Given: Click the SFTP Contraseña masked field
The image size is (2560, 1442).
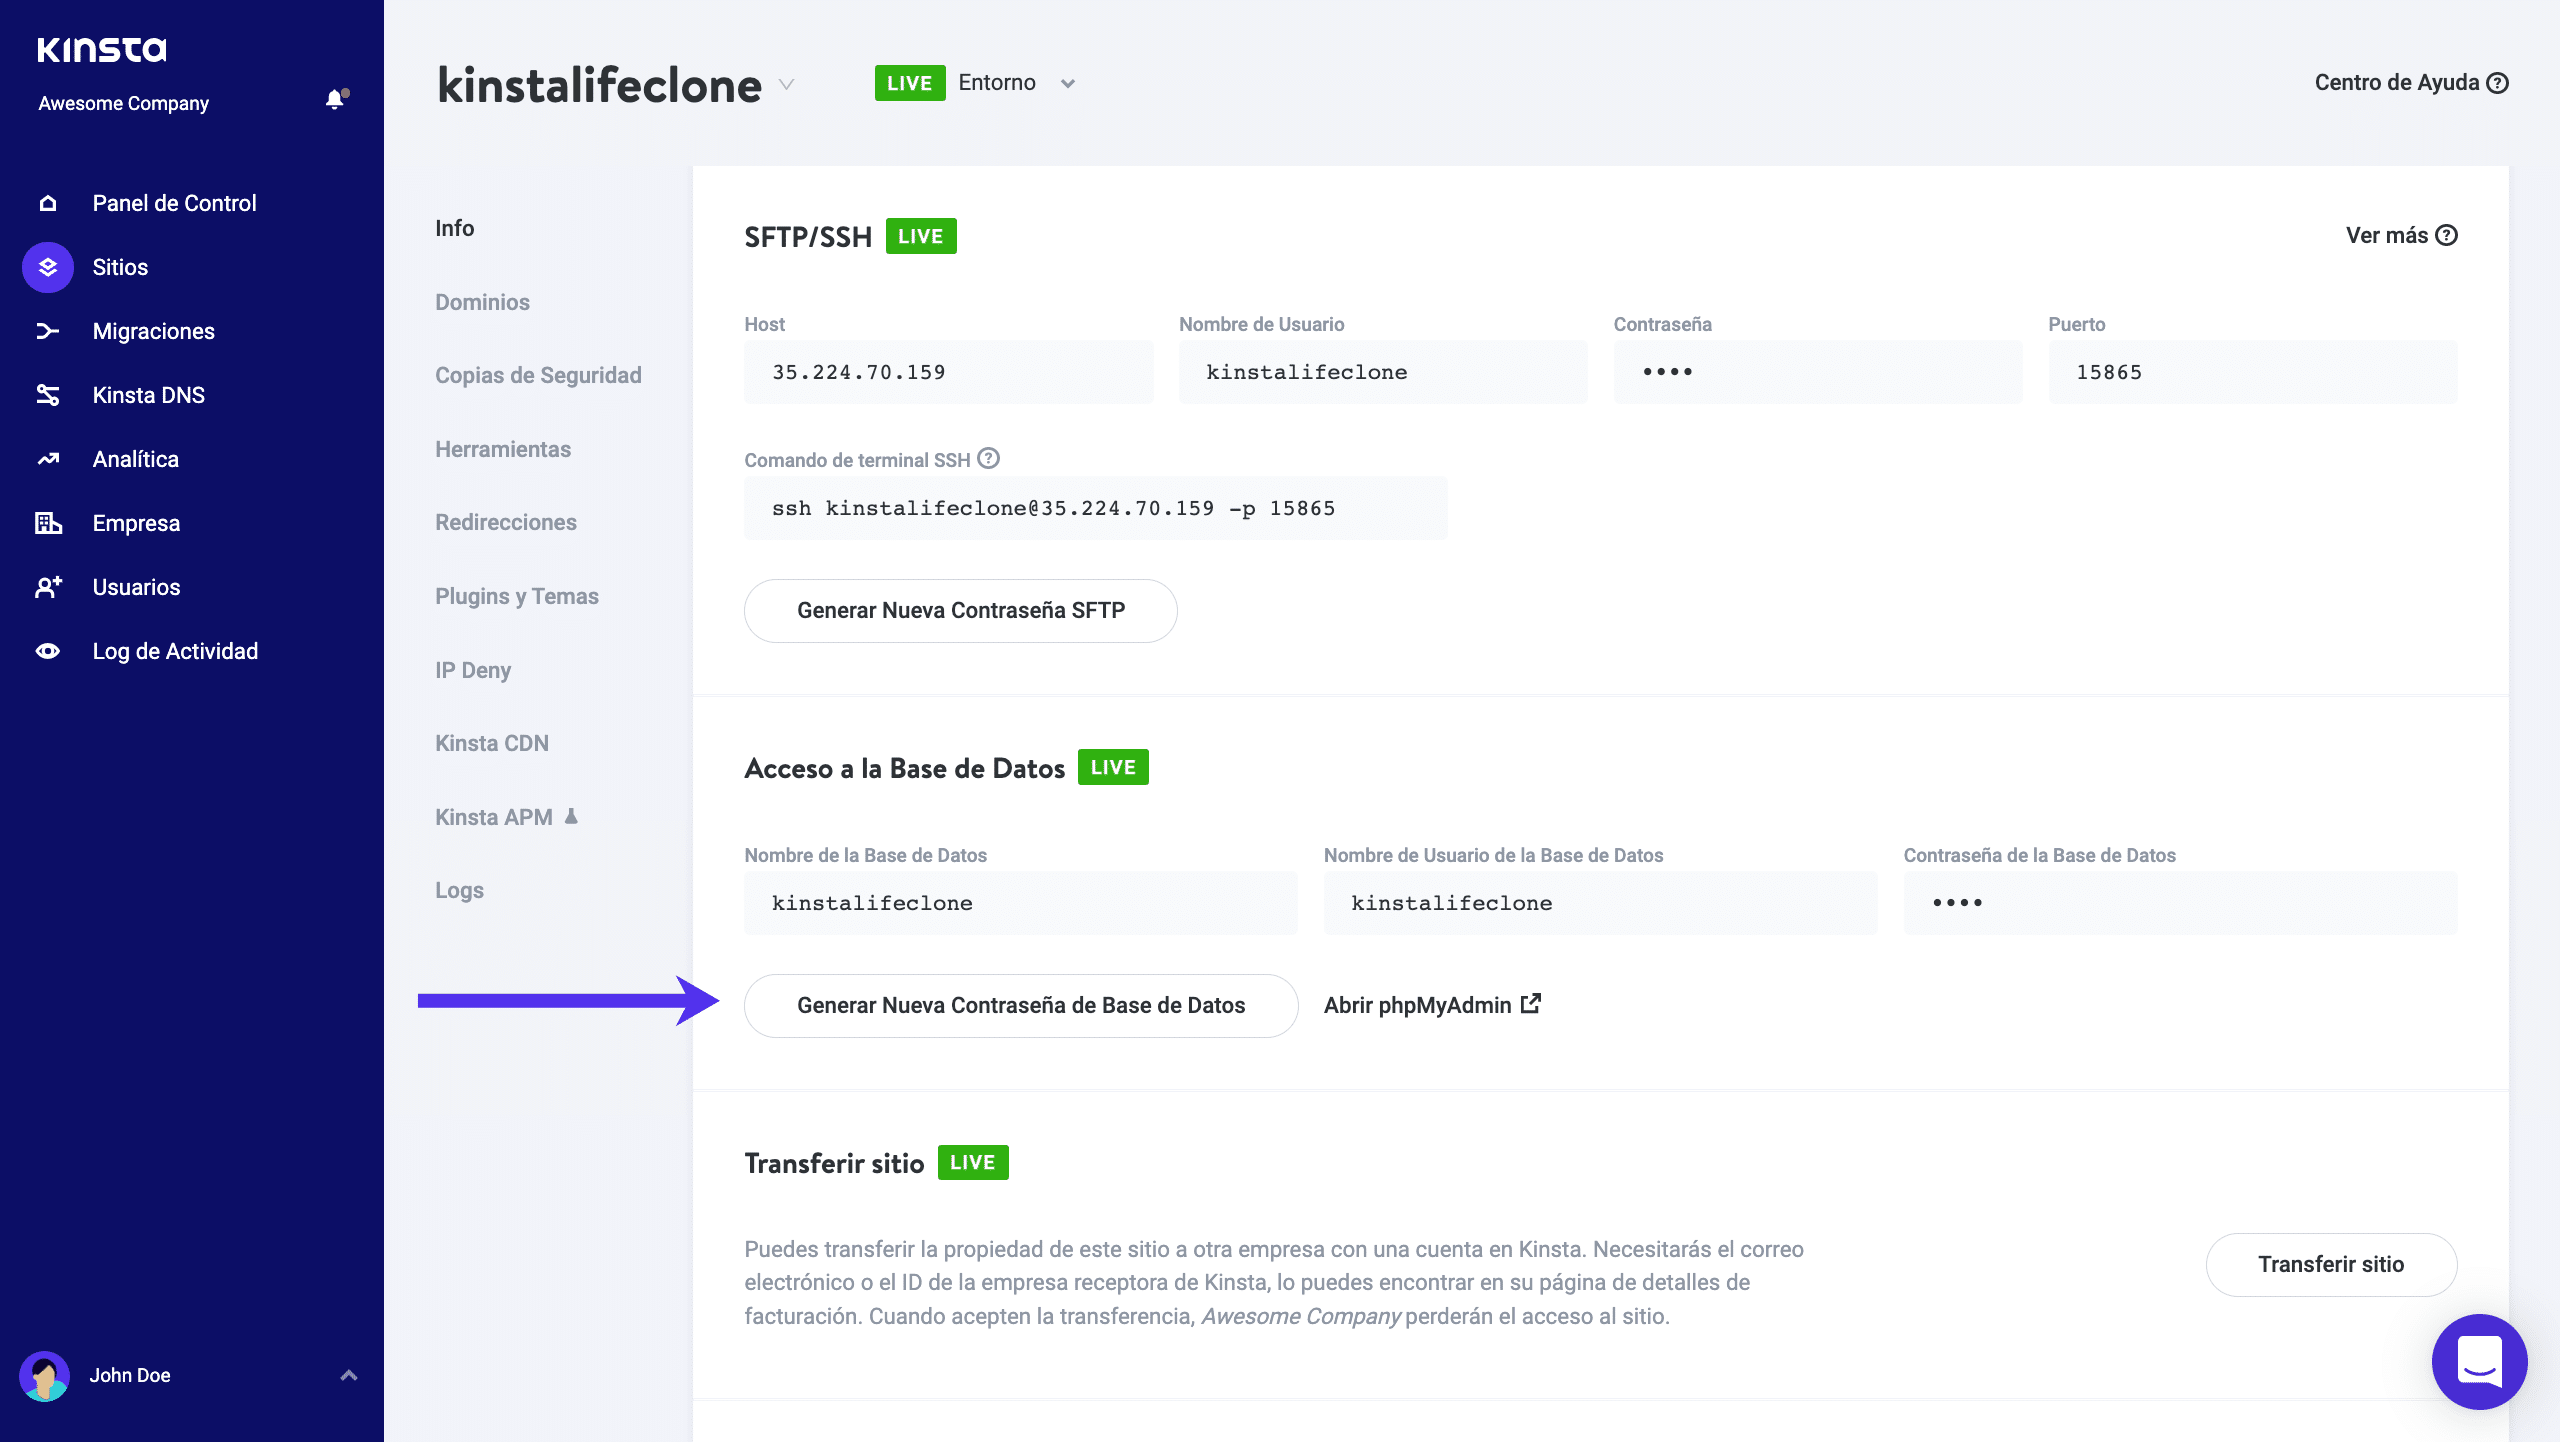Looking at the screenshot, I should tap(1817, 372).
